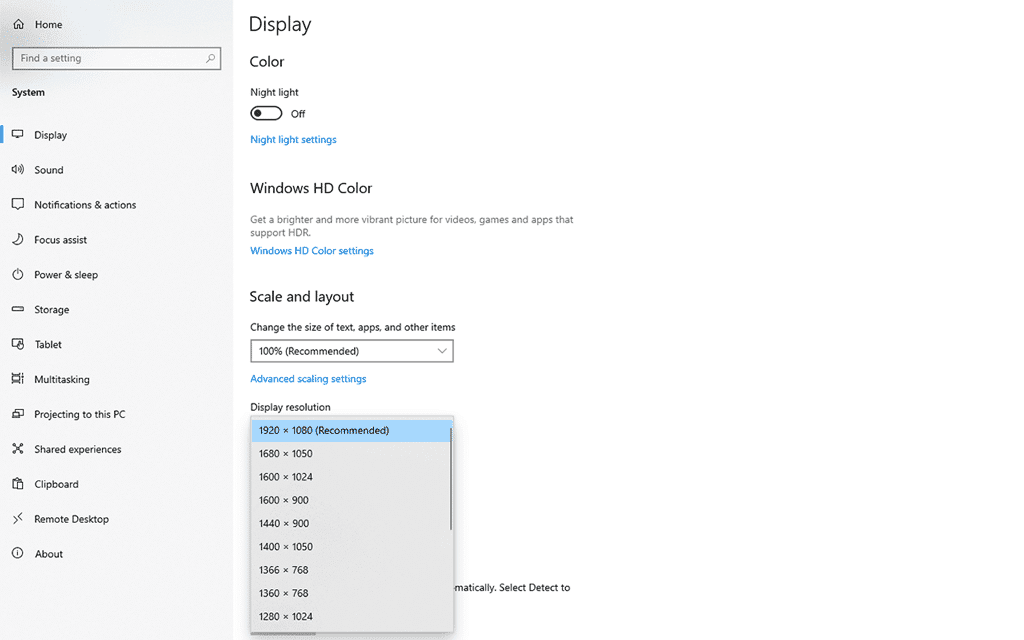Open Projecting to this PC settings
The image size is (1024, 640).
(19, 413)
